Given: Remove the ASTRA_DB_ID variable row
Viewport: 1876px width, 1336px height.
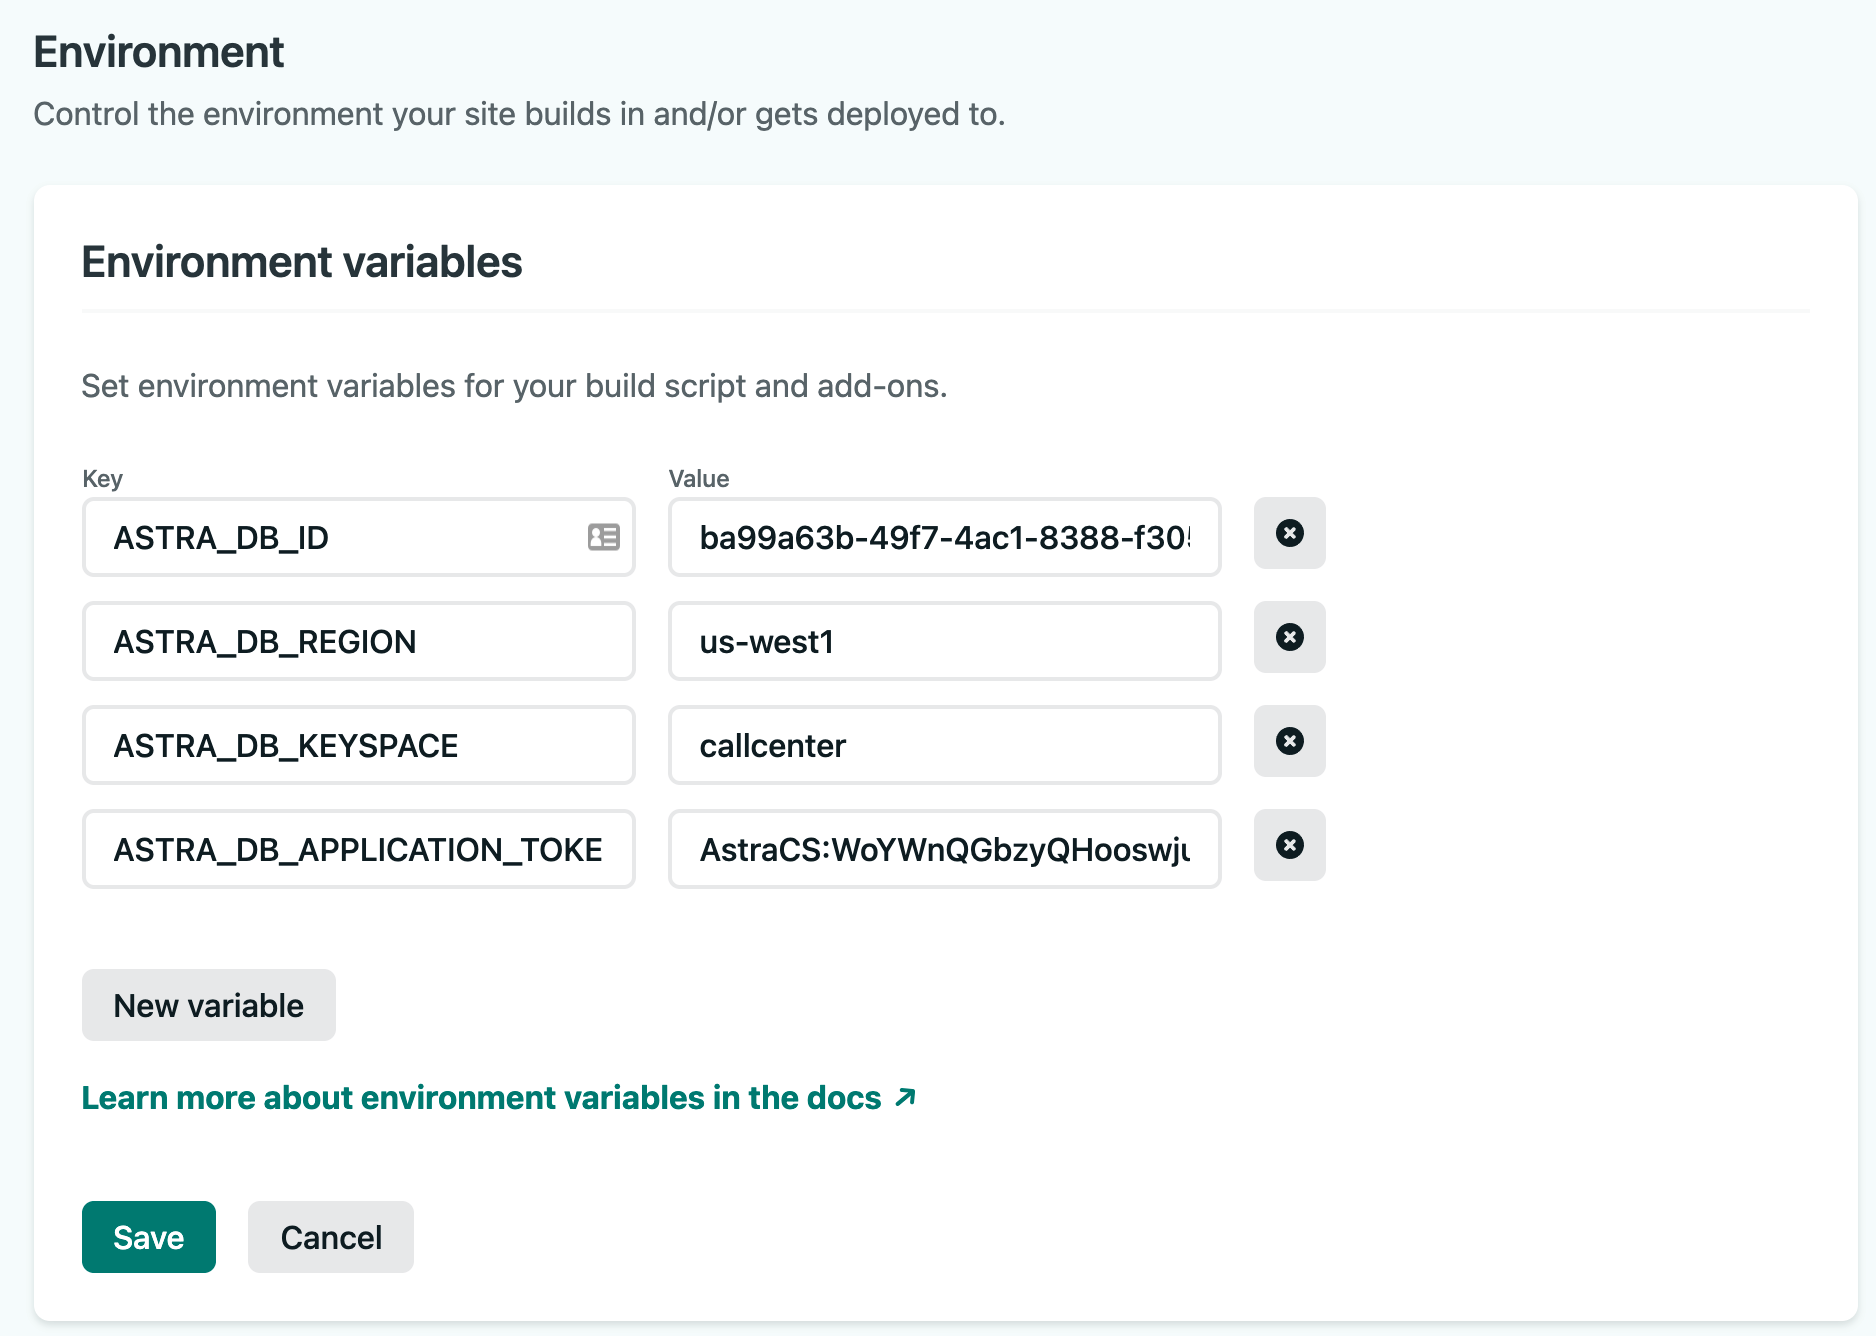Looking at the screenshot, I should 1289,533.
